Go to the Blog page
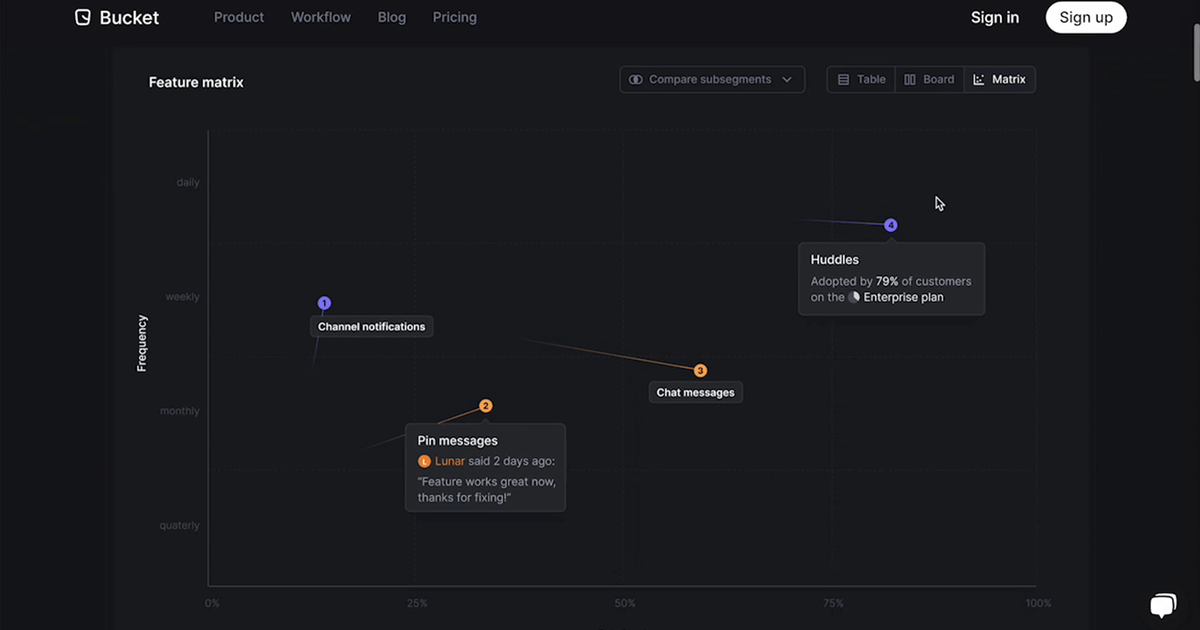 coord(392,17)
